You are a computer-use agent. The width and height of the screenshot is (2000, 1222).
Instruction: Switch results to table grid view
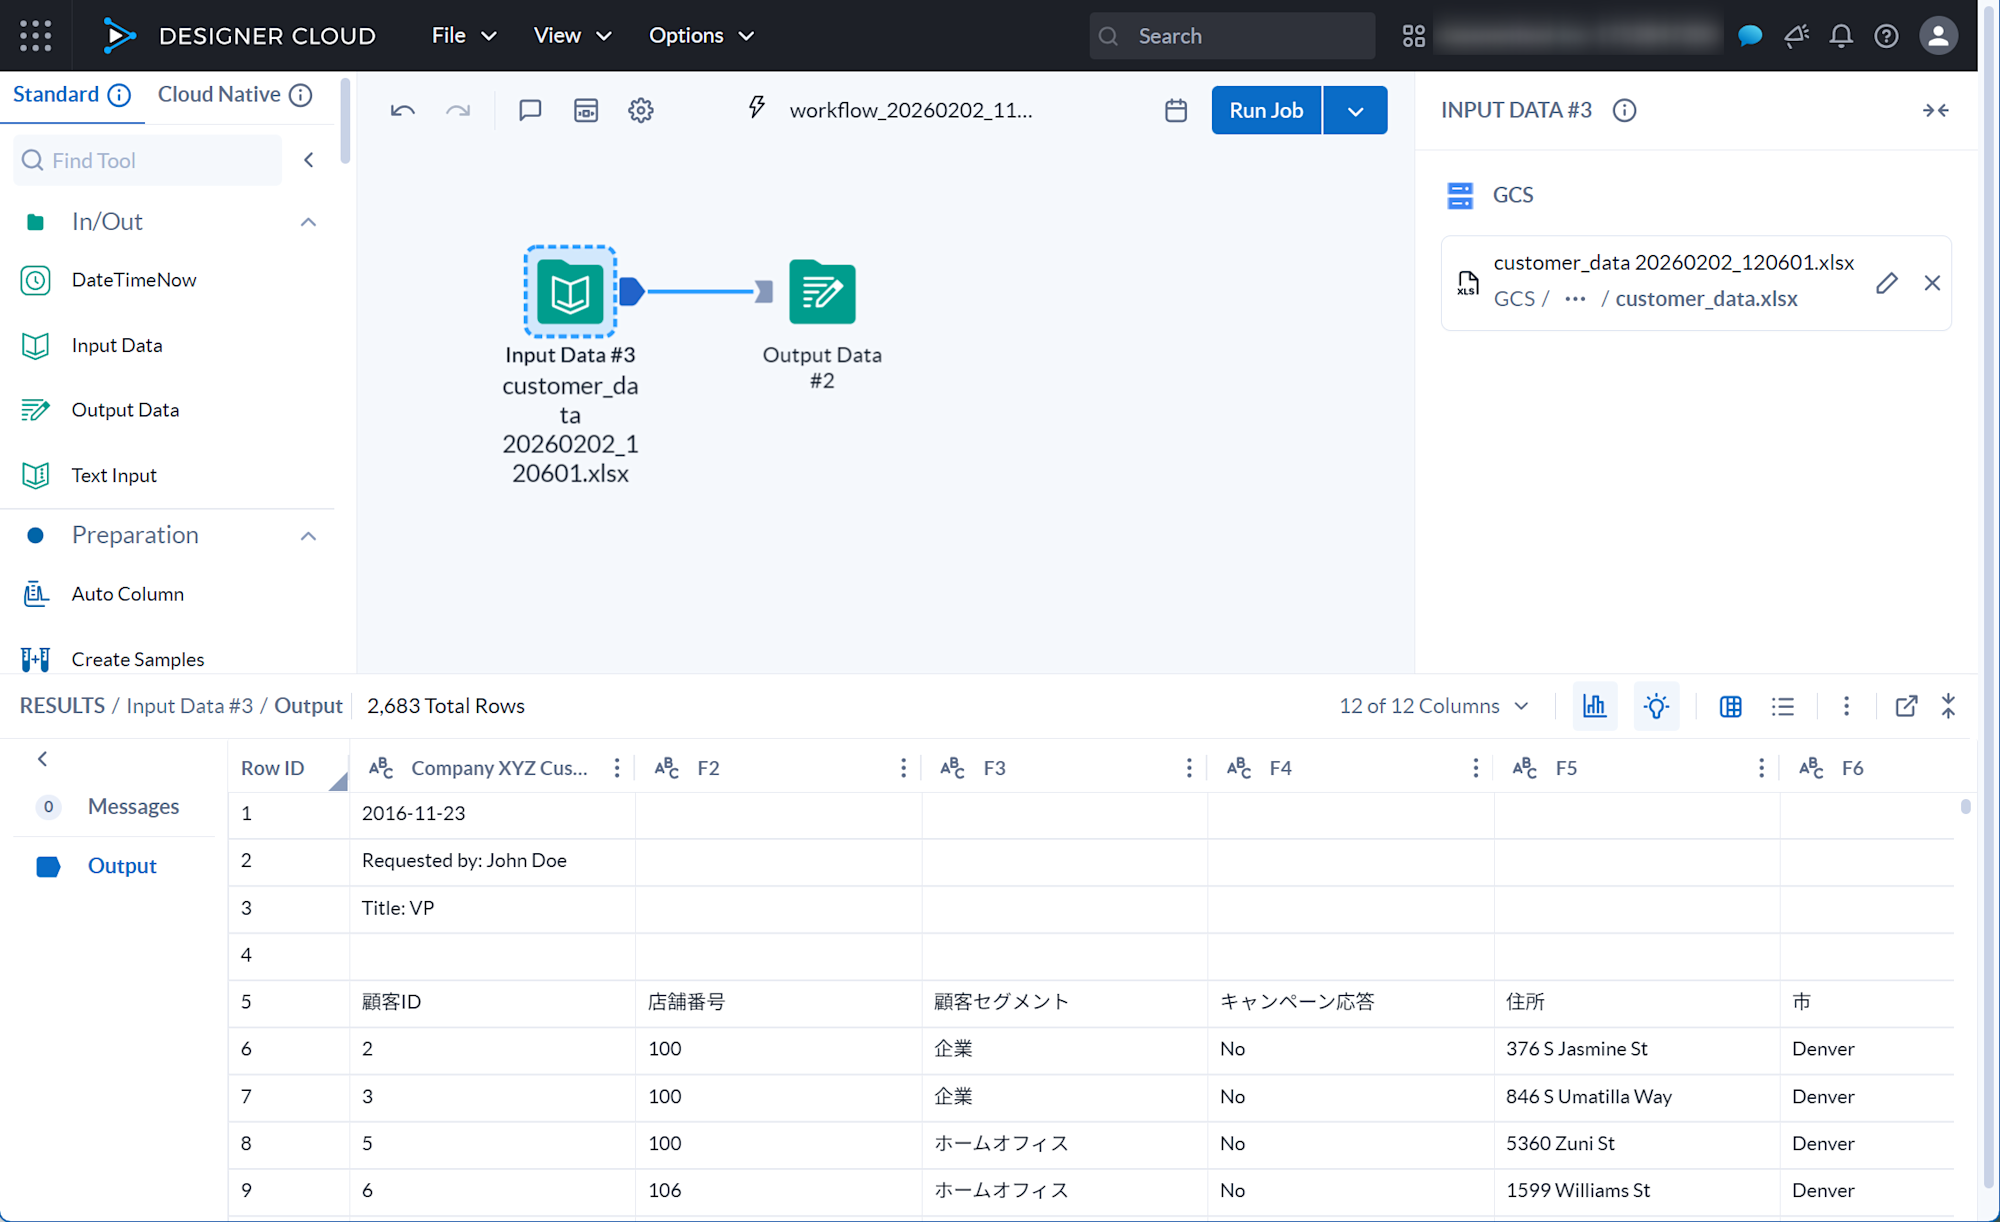click(x=1730, y=706)
